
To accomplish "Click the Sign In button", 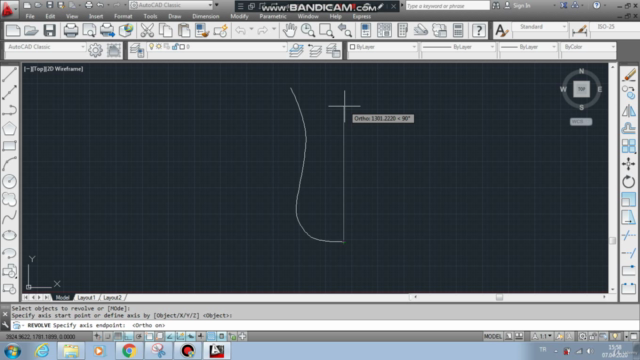I will [x=518, y=6].
